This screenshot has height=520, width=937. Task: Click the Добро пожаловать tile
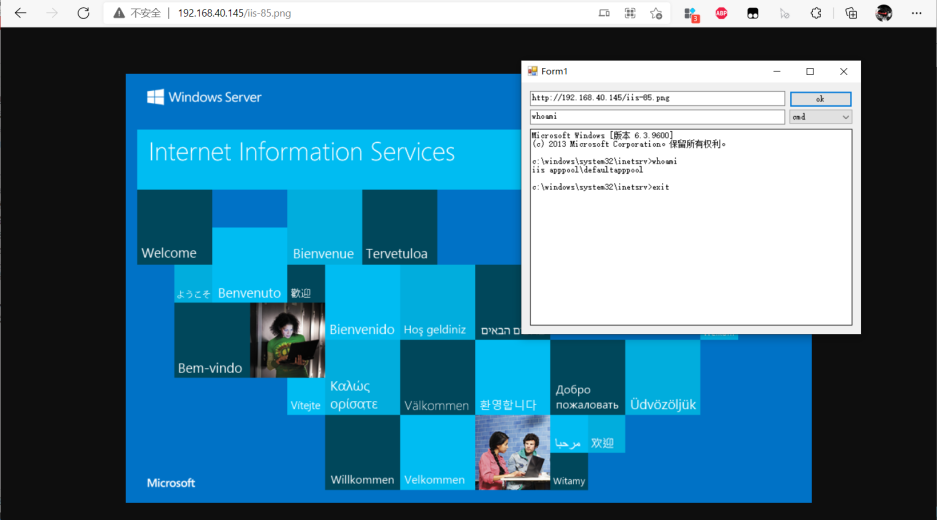click(587, 377)
